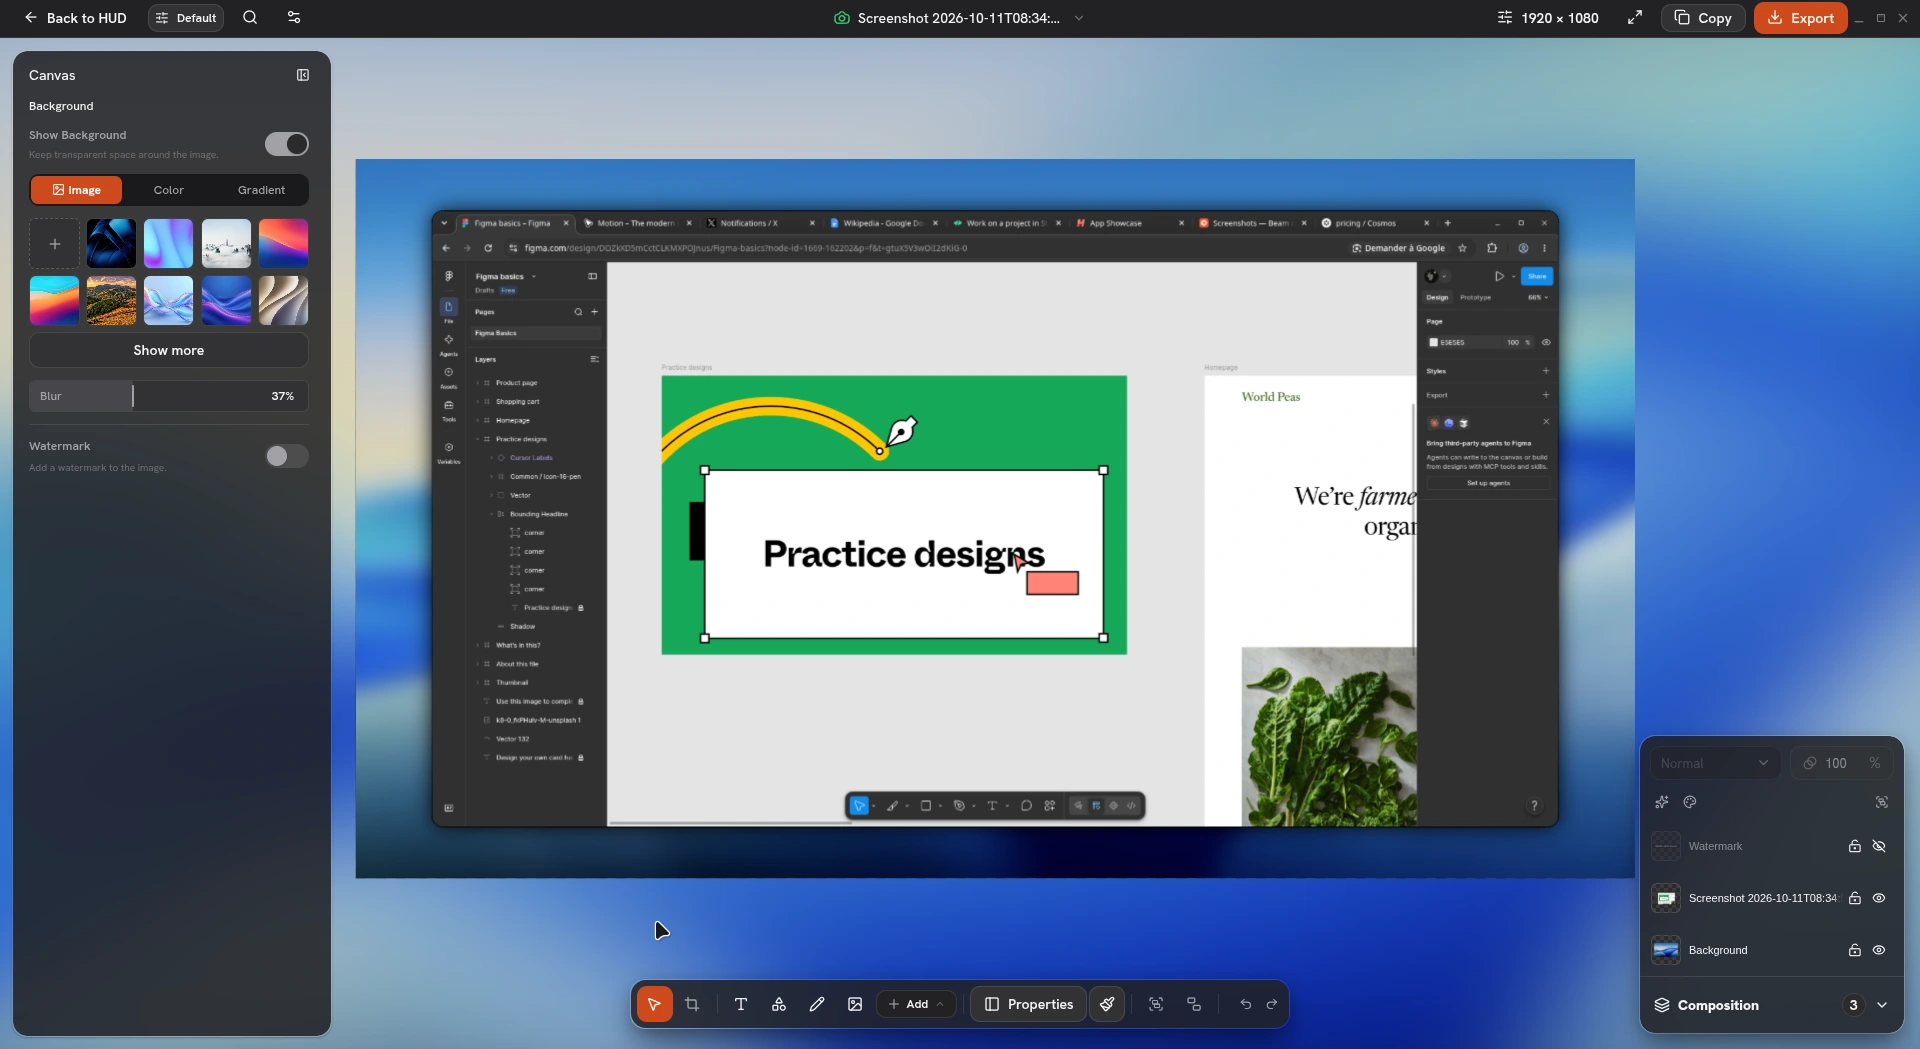Select the Pen drawing tool

pos(817,1004)
